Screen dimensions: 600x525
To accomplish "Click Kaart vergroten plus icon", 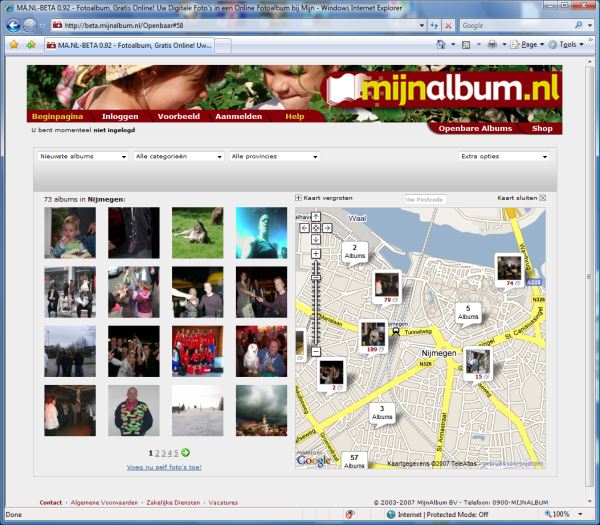I will click(298, 198).
